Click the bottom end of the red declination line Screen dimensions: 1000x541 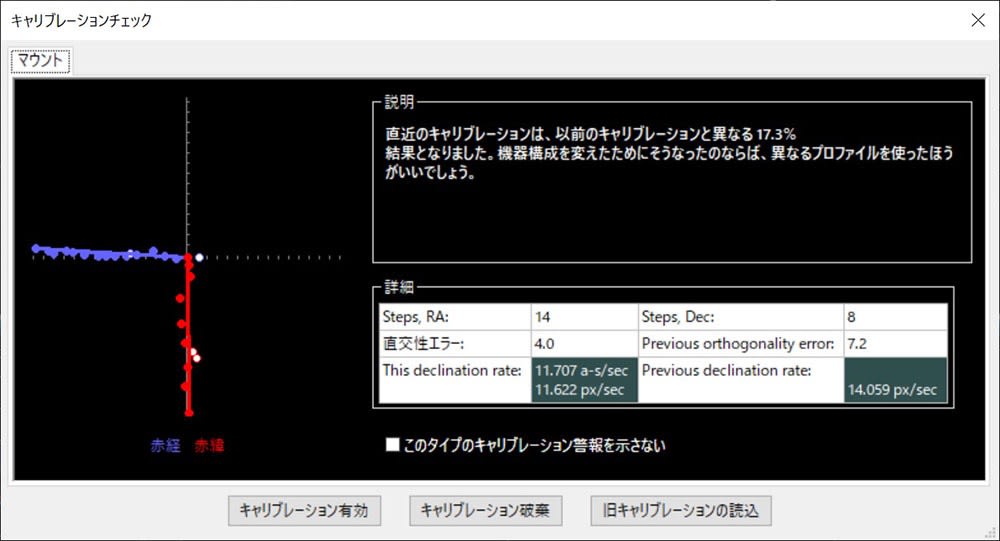tap(189, 413)
